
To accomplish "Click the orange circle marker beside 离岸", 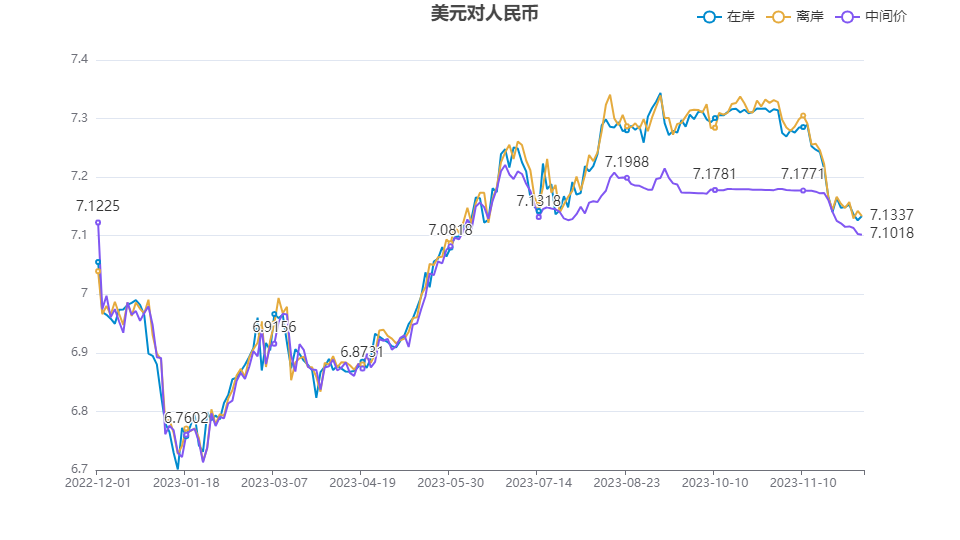I will point(779,17).
